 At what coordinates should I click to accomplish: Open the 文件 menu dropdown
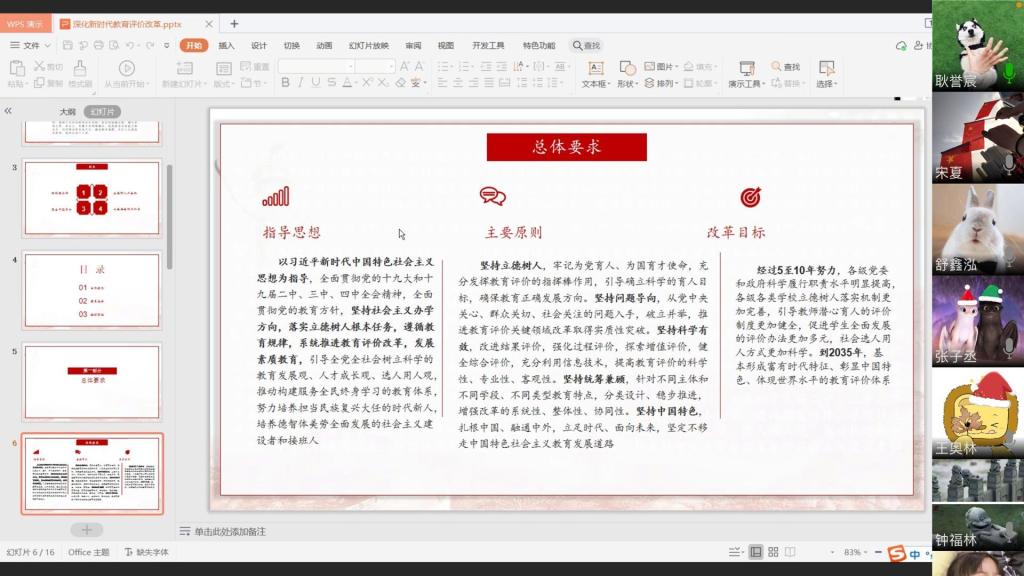tap(30, 45)
